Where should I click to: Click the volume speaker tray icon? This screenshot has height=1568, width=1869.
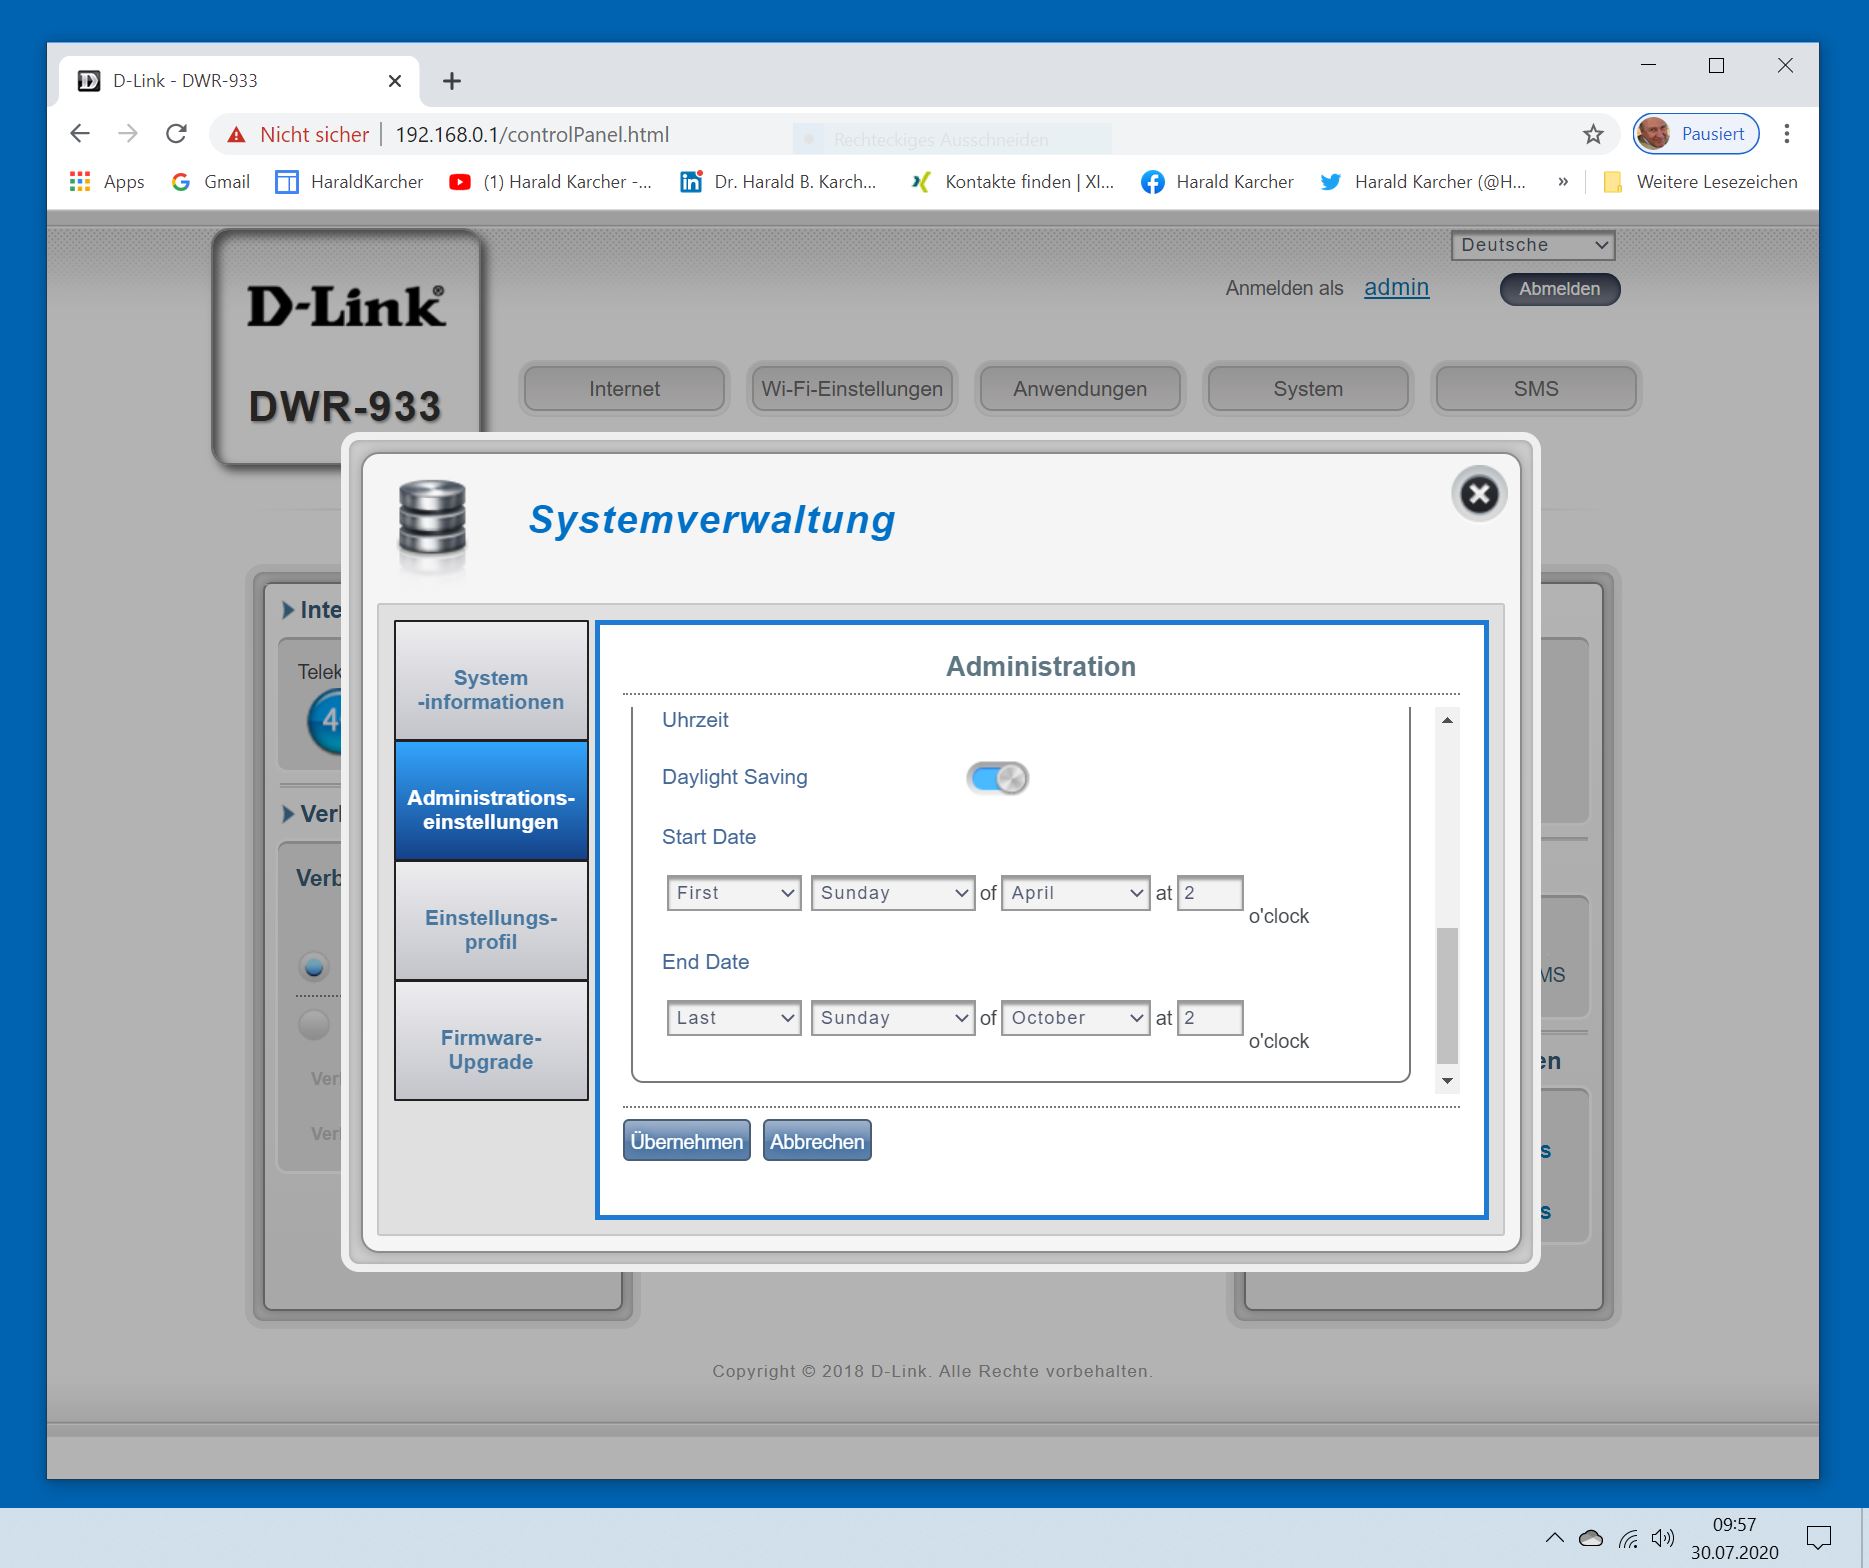[1663, 1538]
